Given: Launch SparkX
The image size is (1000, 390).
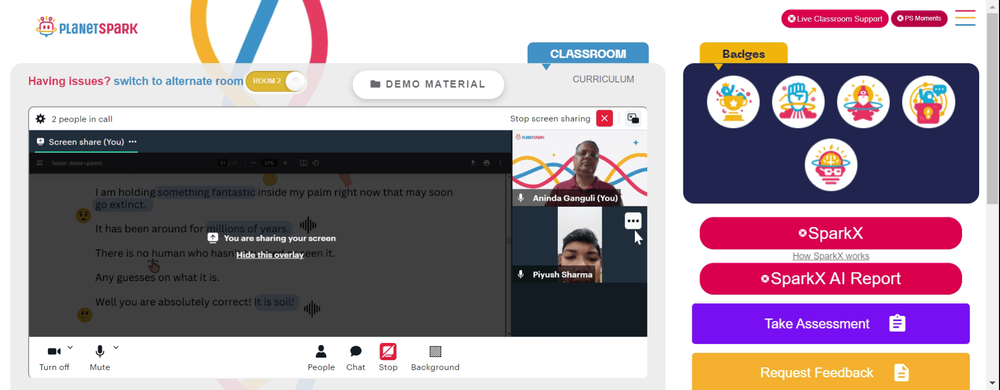Looking at the screenshot, I should click(x=830, y=233).
